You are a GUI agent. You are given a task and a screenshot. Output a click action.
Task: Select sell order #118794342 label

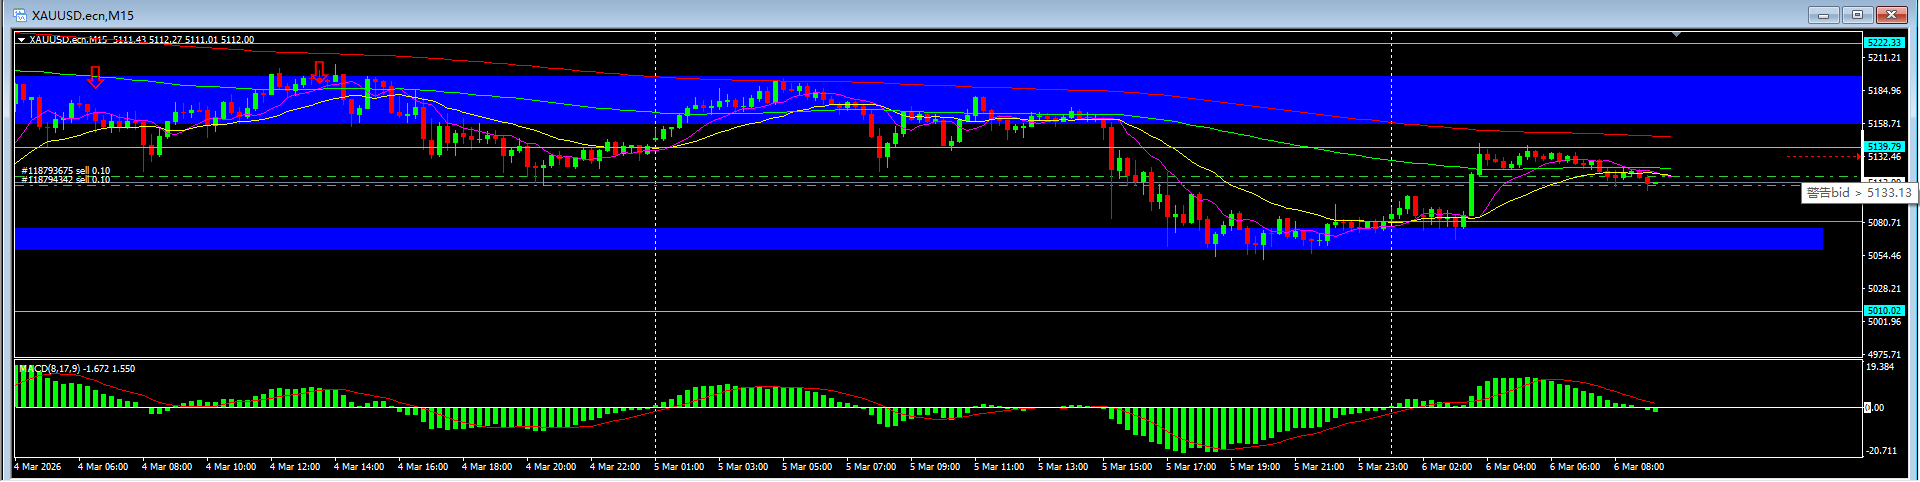[66, 180]
